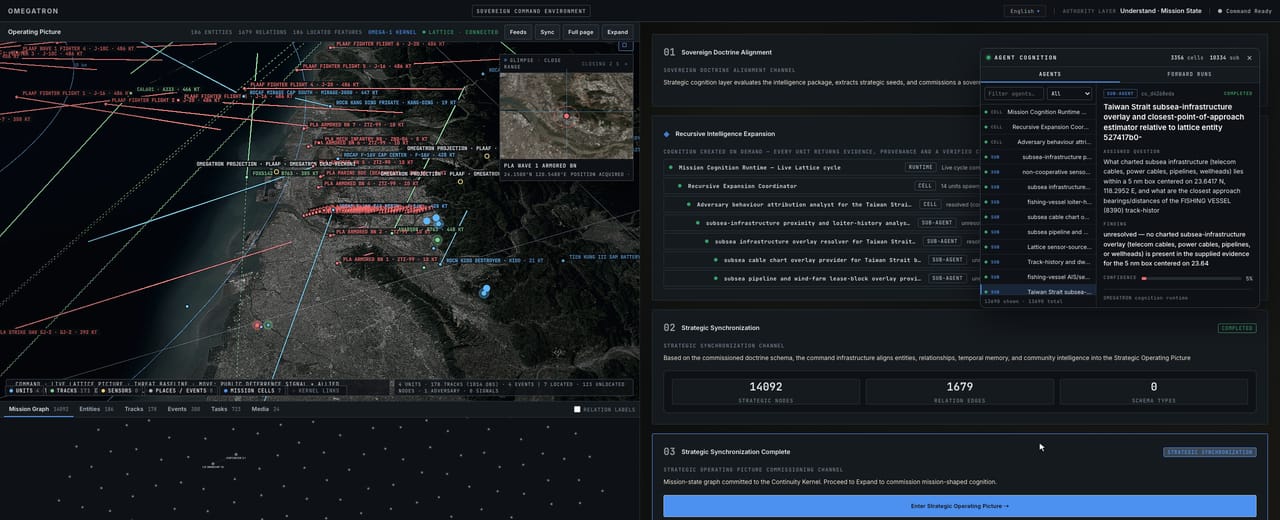Screen dimensions: 1280x520
Task: Select Lattice sensor-source... sub-agent in list
Action: coord(1038,247)
